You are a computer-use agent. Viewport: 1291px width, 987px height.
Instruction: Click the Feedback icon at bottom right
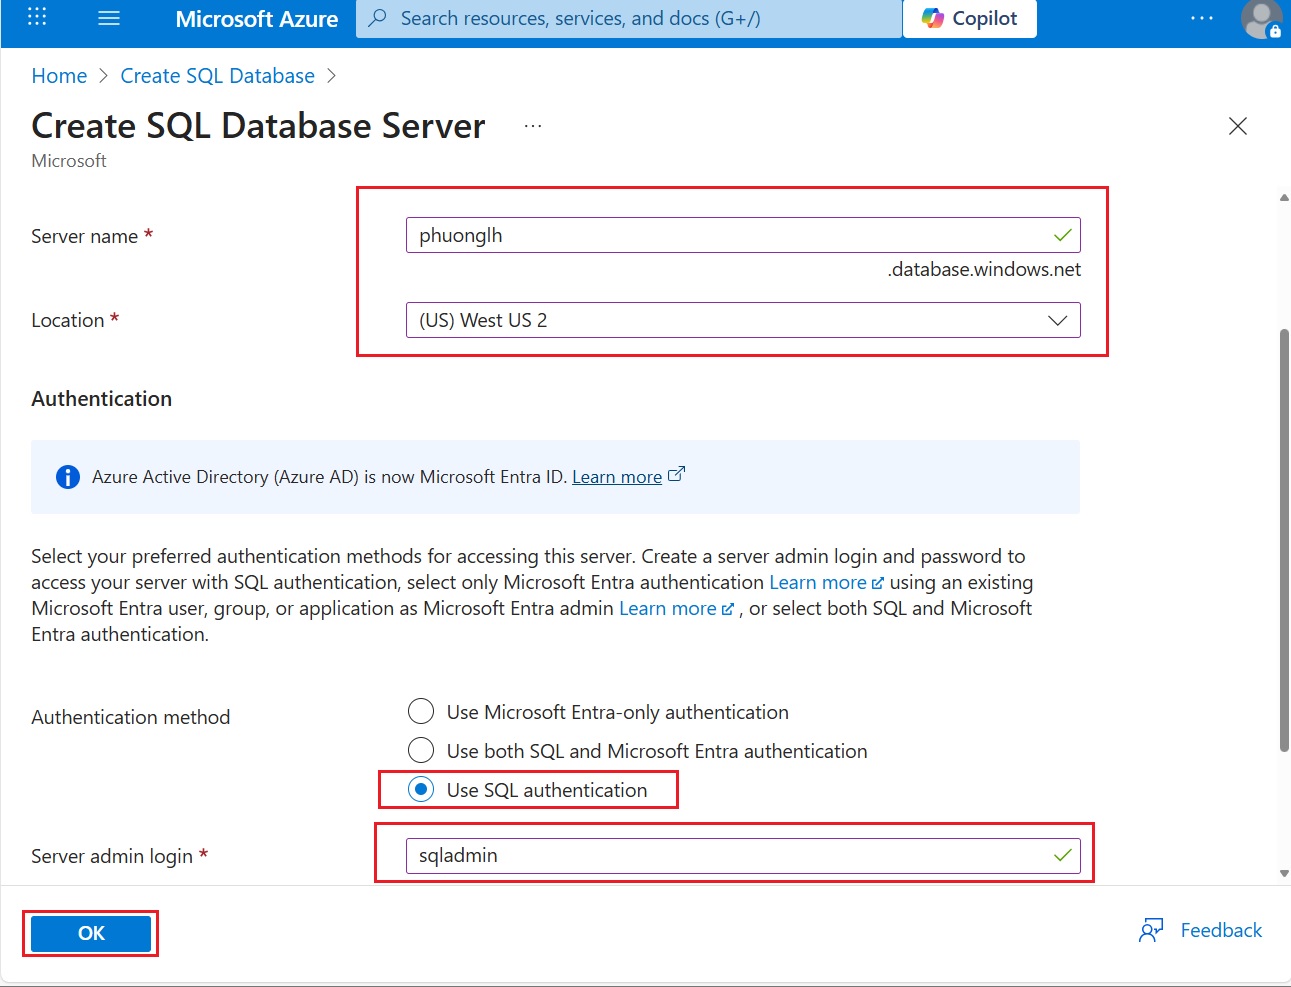point(1151,931)
